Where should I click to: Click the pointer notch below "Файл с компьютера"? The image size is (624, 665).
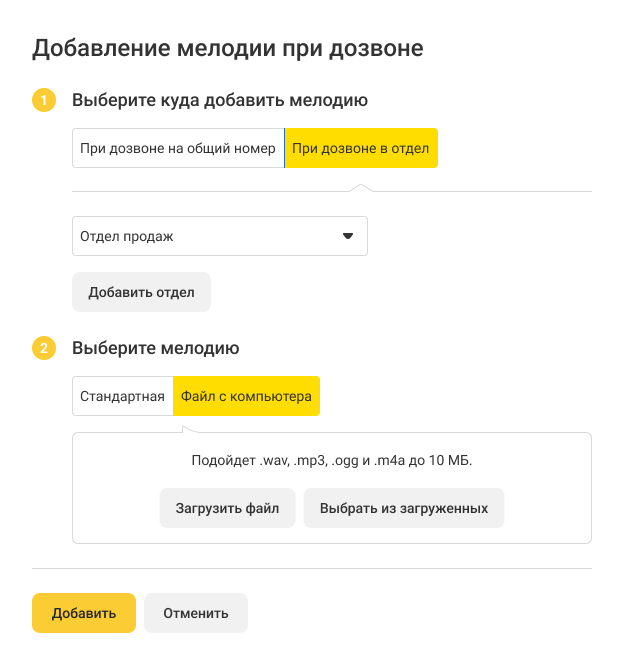point(189,430)
